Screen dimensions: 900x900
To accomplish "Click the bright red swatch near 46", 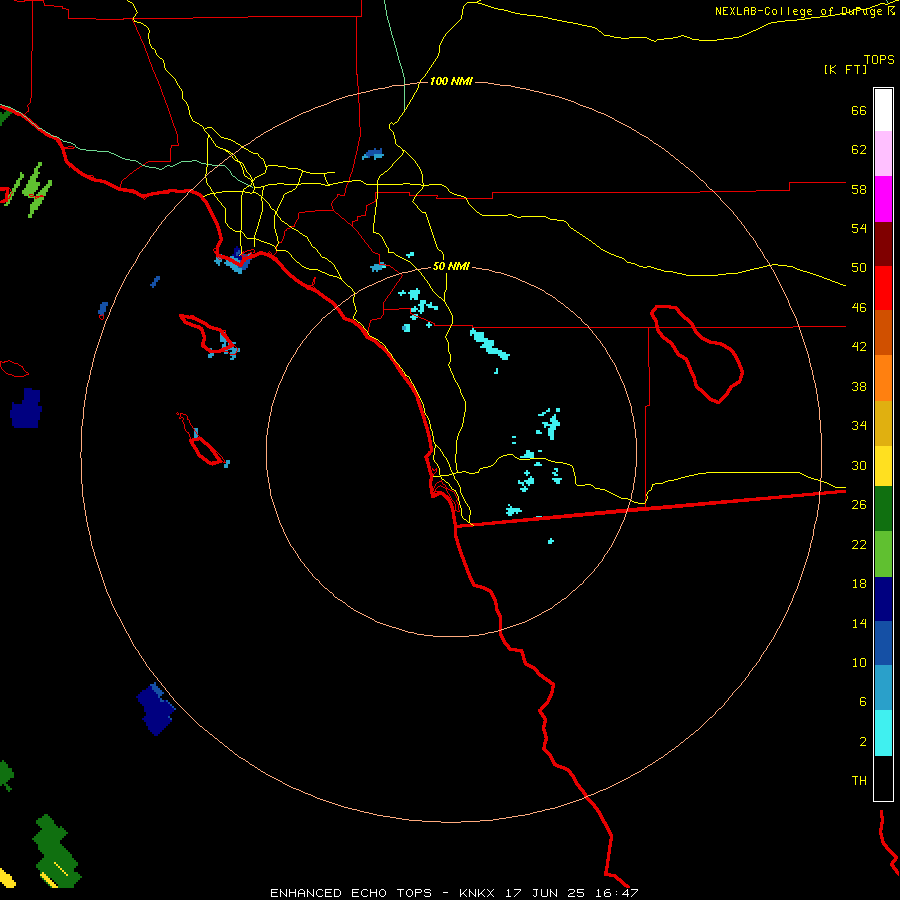I will (883, 288).
